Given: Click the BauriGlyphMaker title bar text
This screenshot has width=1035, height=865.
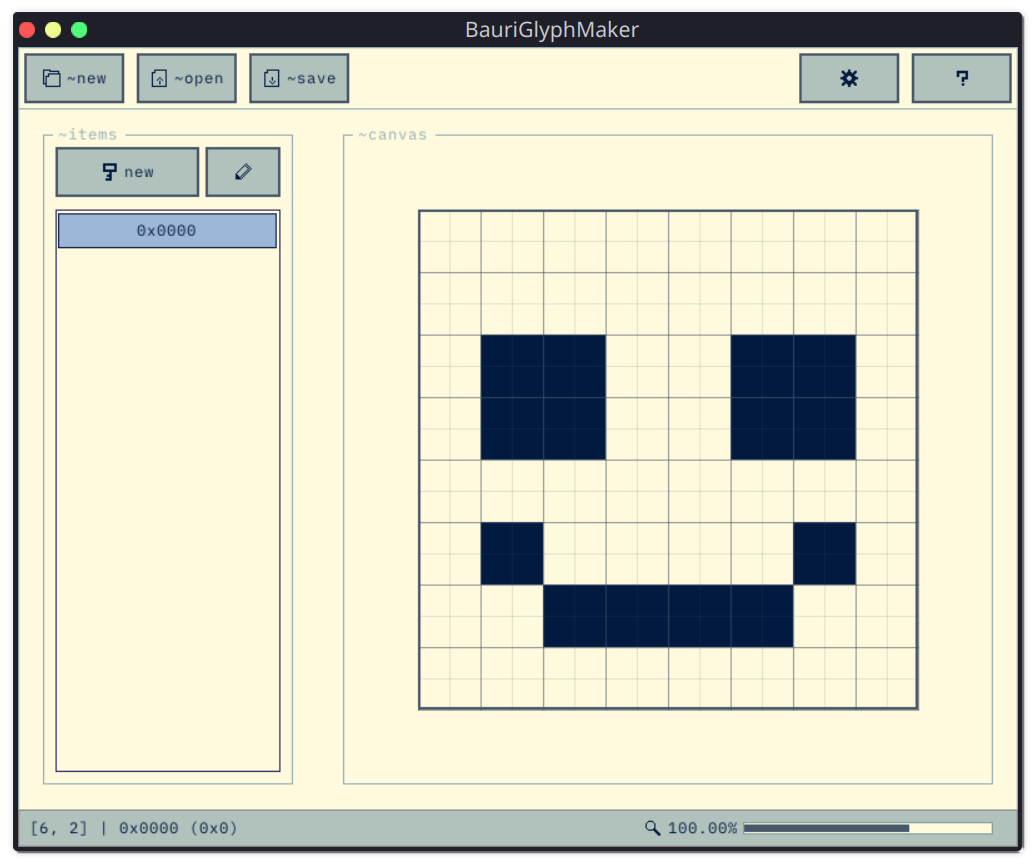Looking at the screenshot, I should tap(551, 29).
